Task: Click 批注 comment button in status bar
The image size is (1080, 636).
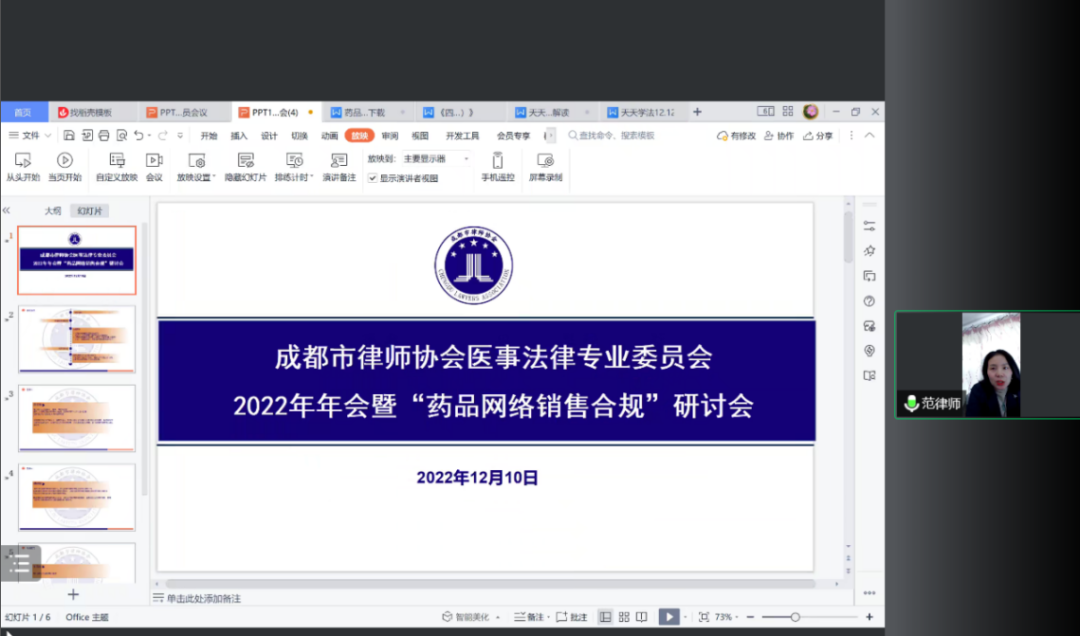Action: (572, 617)
